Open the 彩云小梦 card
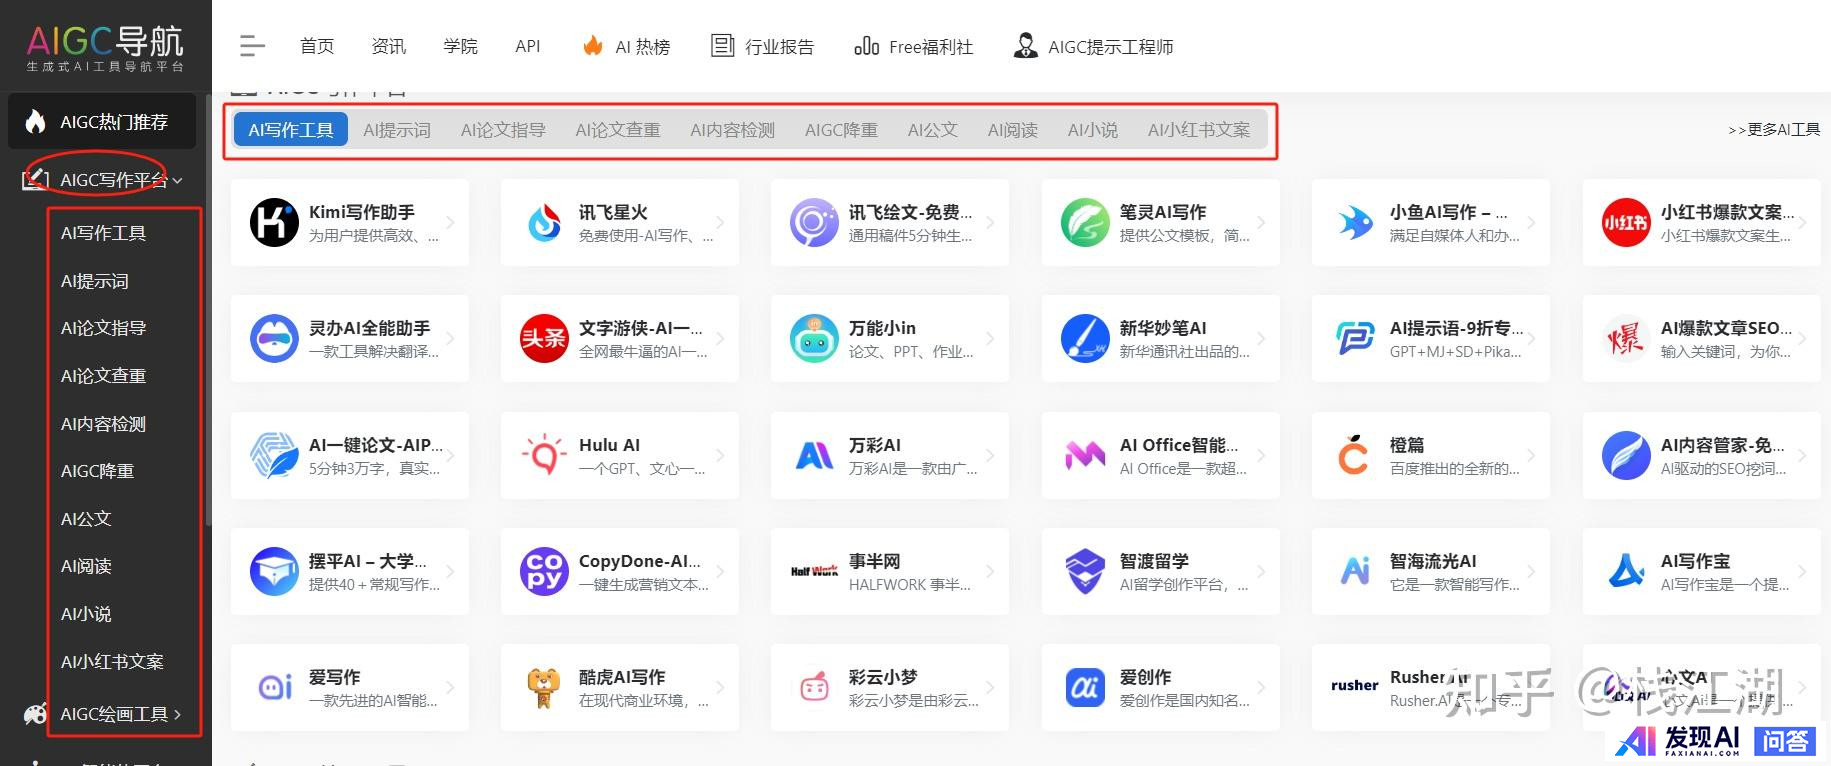This screenshot has height=766, width=1831. 890,688
